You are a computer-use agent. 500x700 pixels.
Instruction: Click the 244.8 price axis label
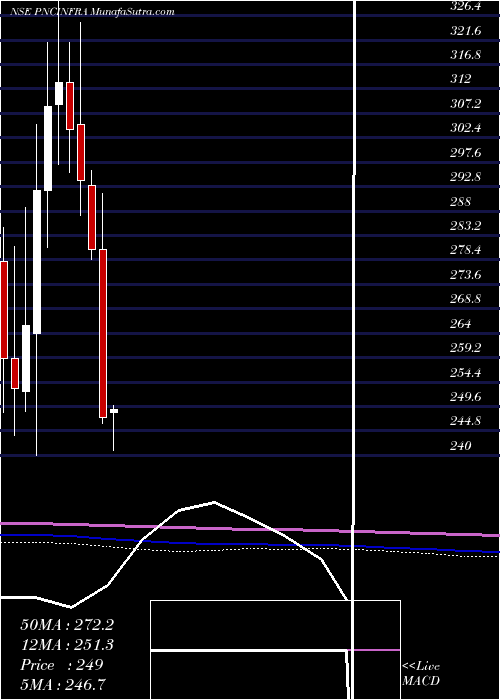[466, 421]
